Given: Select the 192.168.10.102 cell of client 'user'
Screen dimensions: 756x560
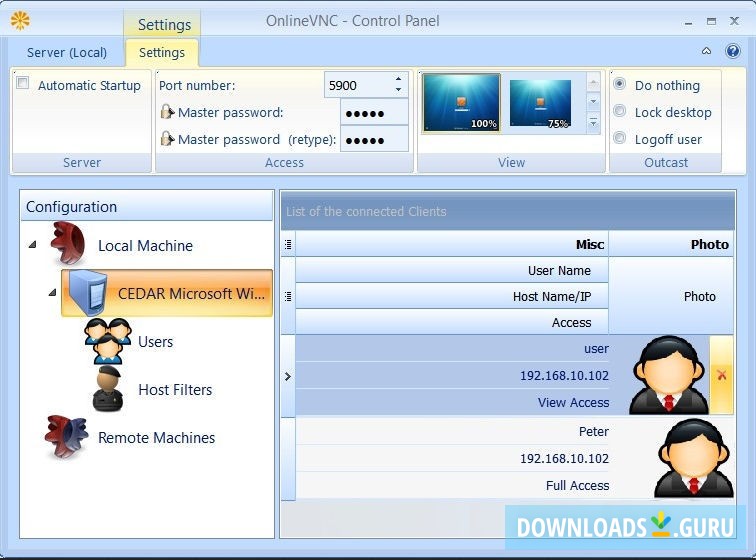Looking at the screenshot, I should [x=452, y=375].
